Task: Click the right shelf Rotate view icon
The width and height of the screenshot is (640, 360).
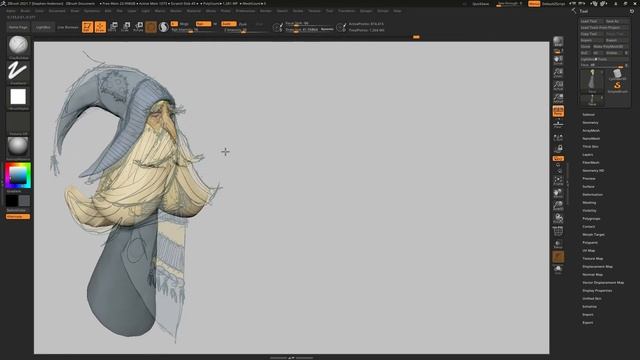Action: [558, 218]
